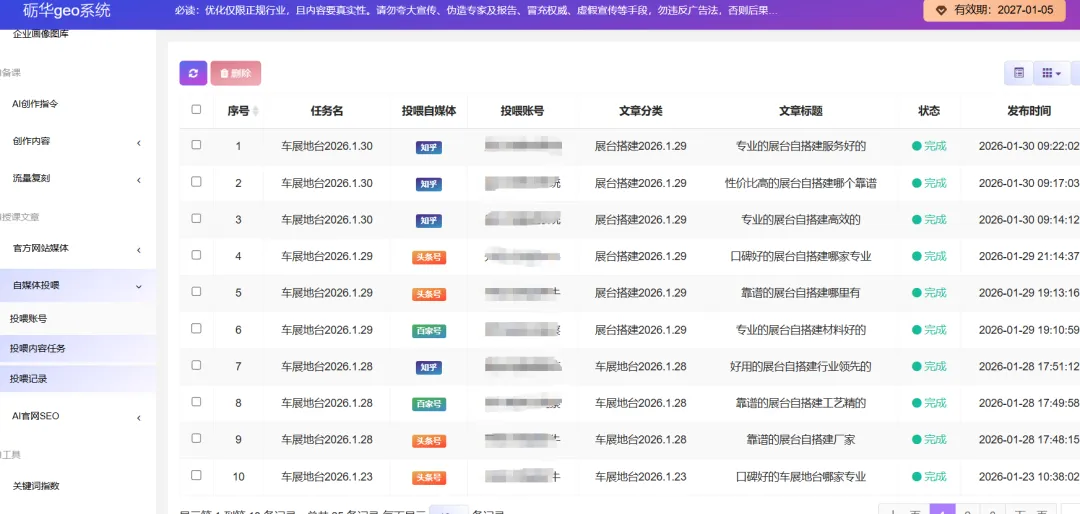Click publish time 2026-01-30 09:22:02
This screenshot has height=514, width=1080.
(1028, 146)
